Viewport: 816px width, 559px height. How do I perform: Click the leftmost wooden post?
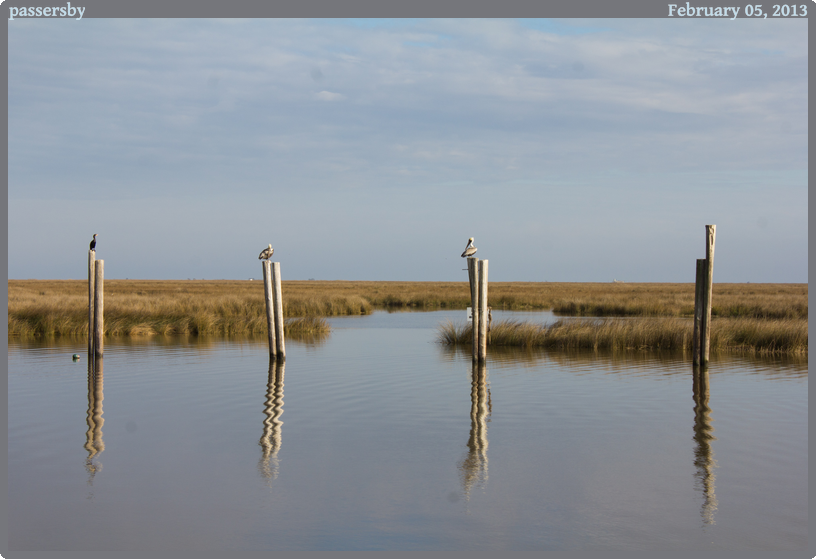95,305
